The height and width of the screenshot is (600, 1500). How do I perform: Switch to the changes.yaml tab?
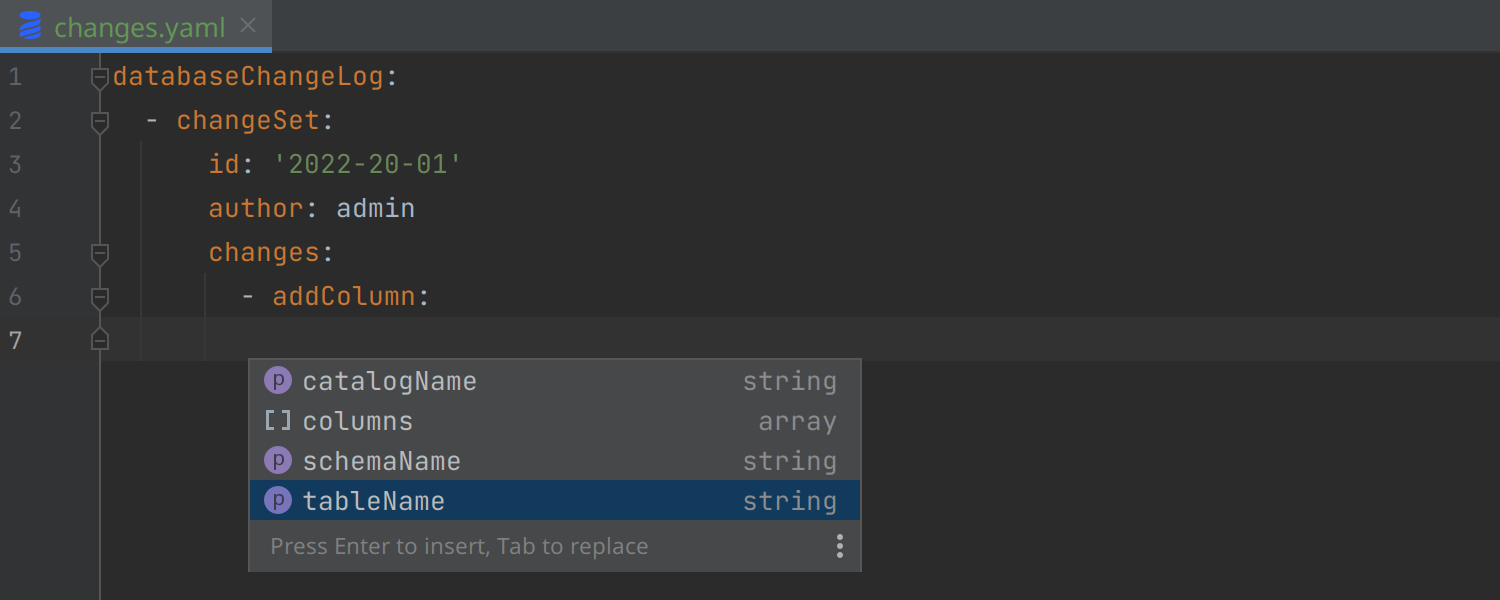(139, 27)
